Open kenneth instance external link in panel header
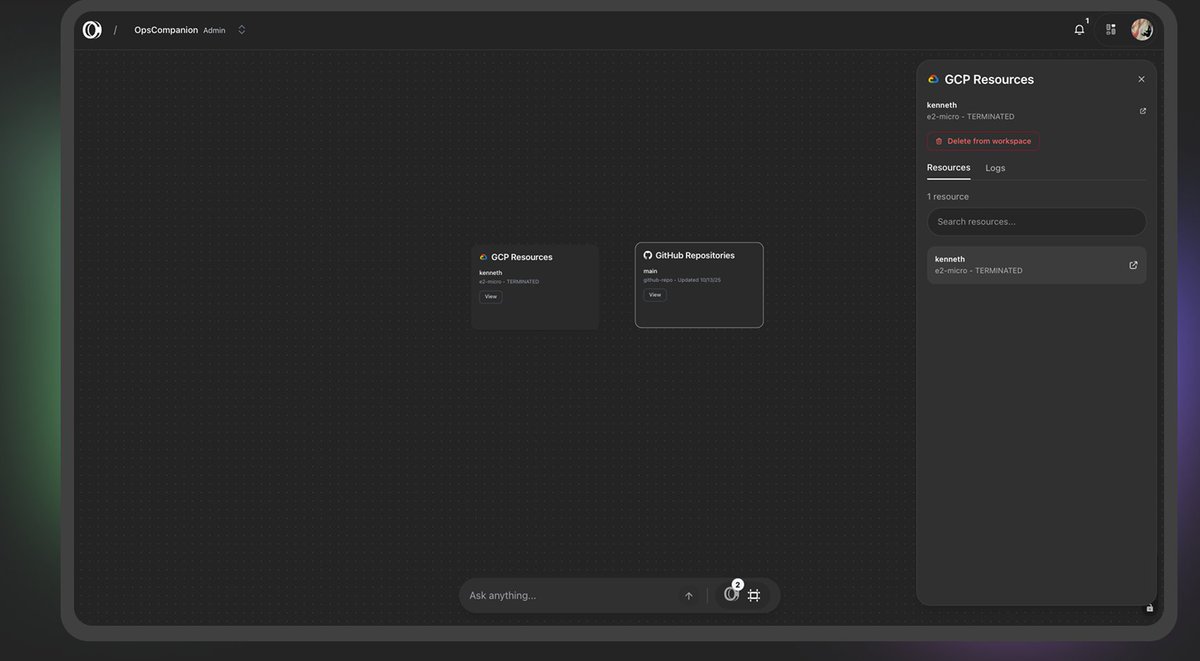1200x661 pixels. [1143, 111]
